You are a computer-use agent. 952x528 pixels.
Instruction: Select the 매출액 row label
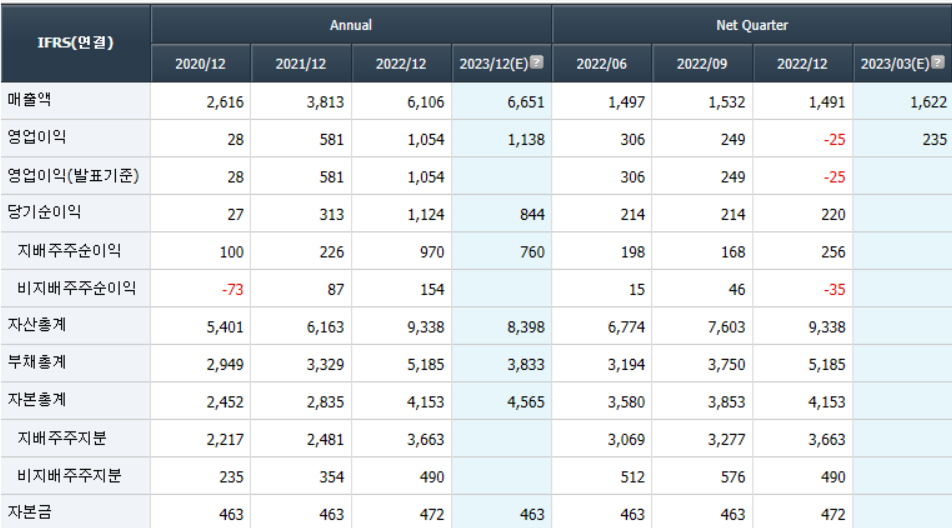(x=29, y=100)
